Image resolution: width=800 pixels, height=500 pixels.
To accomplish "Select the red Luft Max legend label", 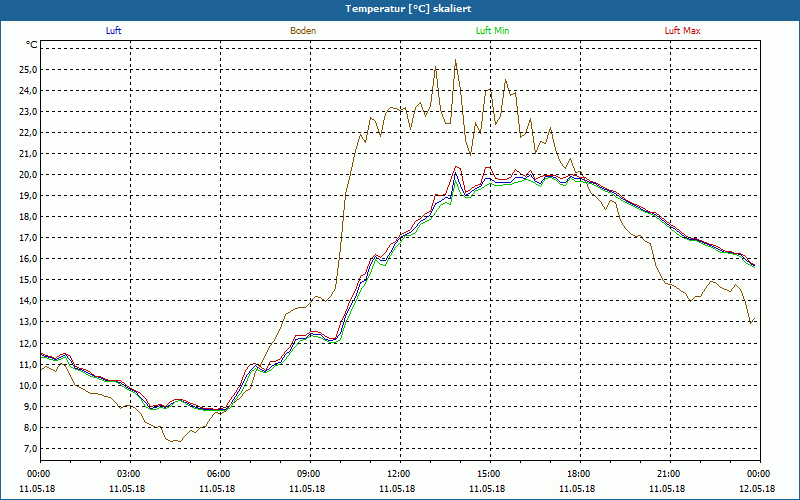I will point(682,31).
